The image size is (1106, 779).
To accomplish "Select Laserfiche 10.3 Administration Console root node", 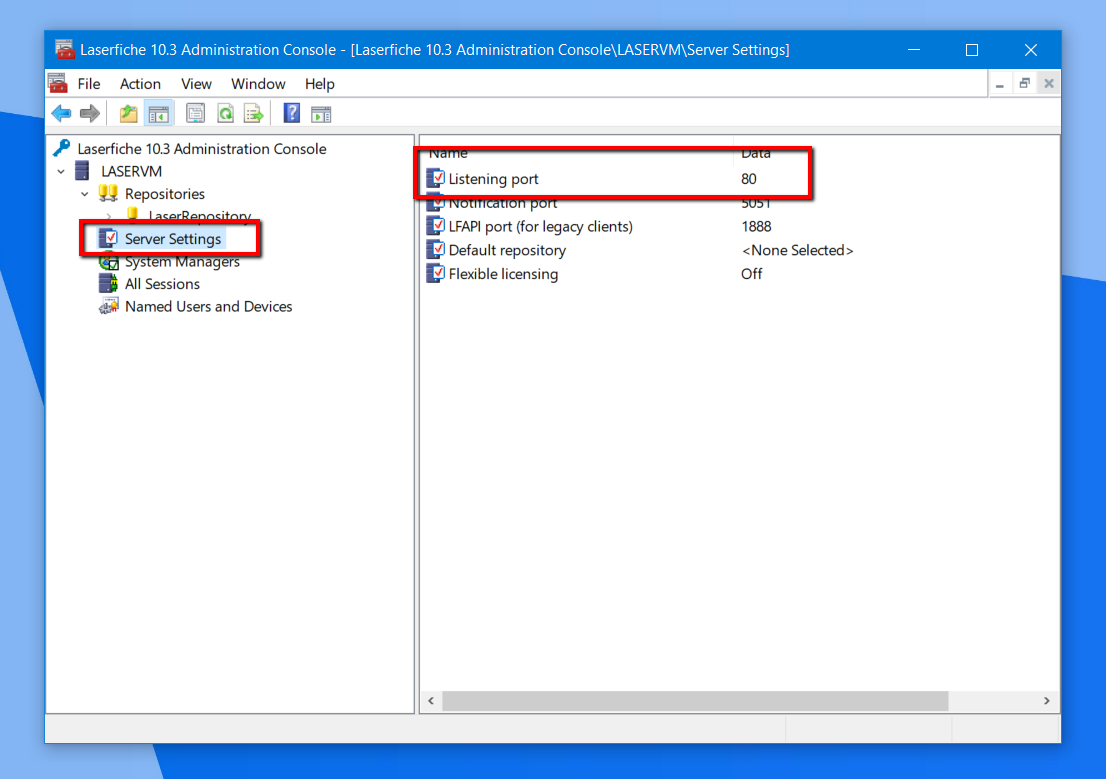I will click(202, 149).
